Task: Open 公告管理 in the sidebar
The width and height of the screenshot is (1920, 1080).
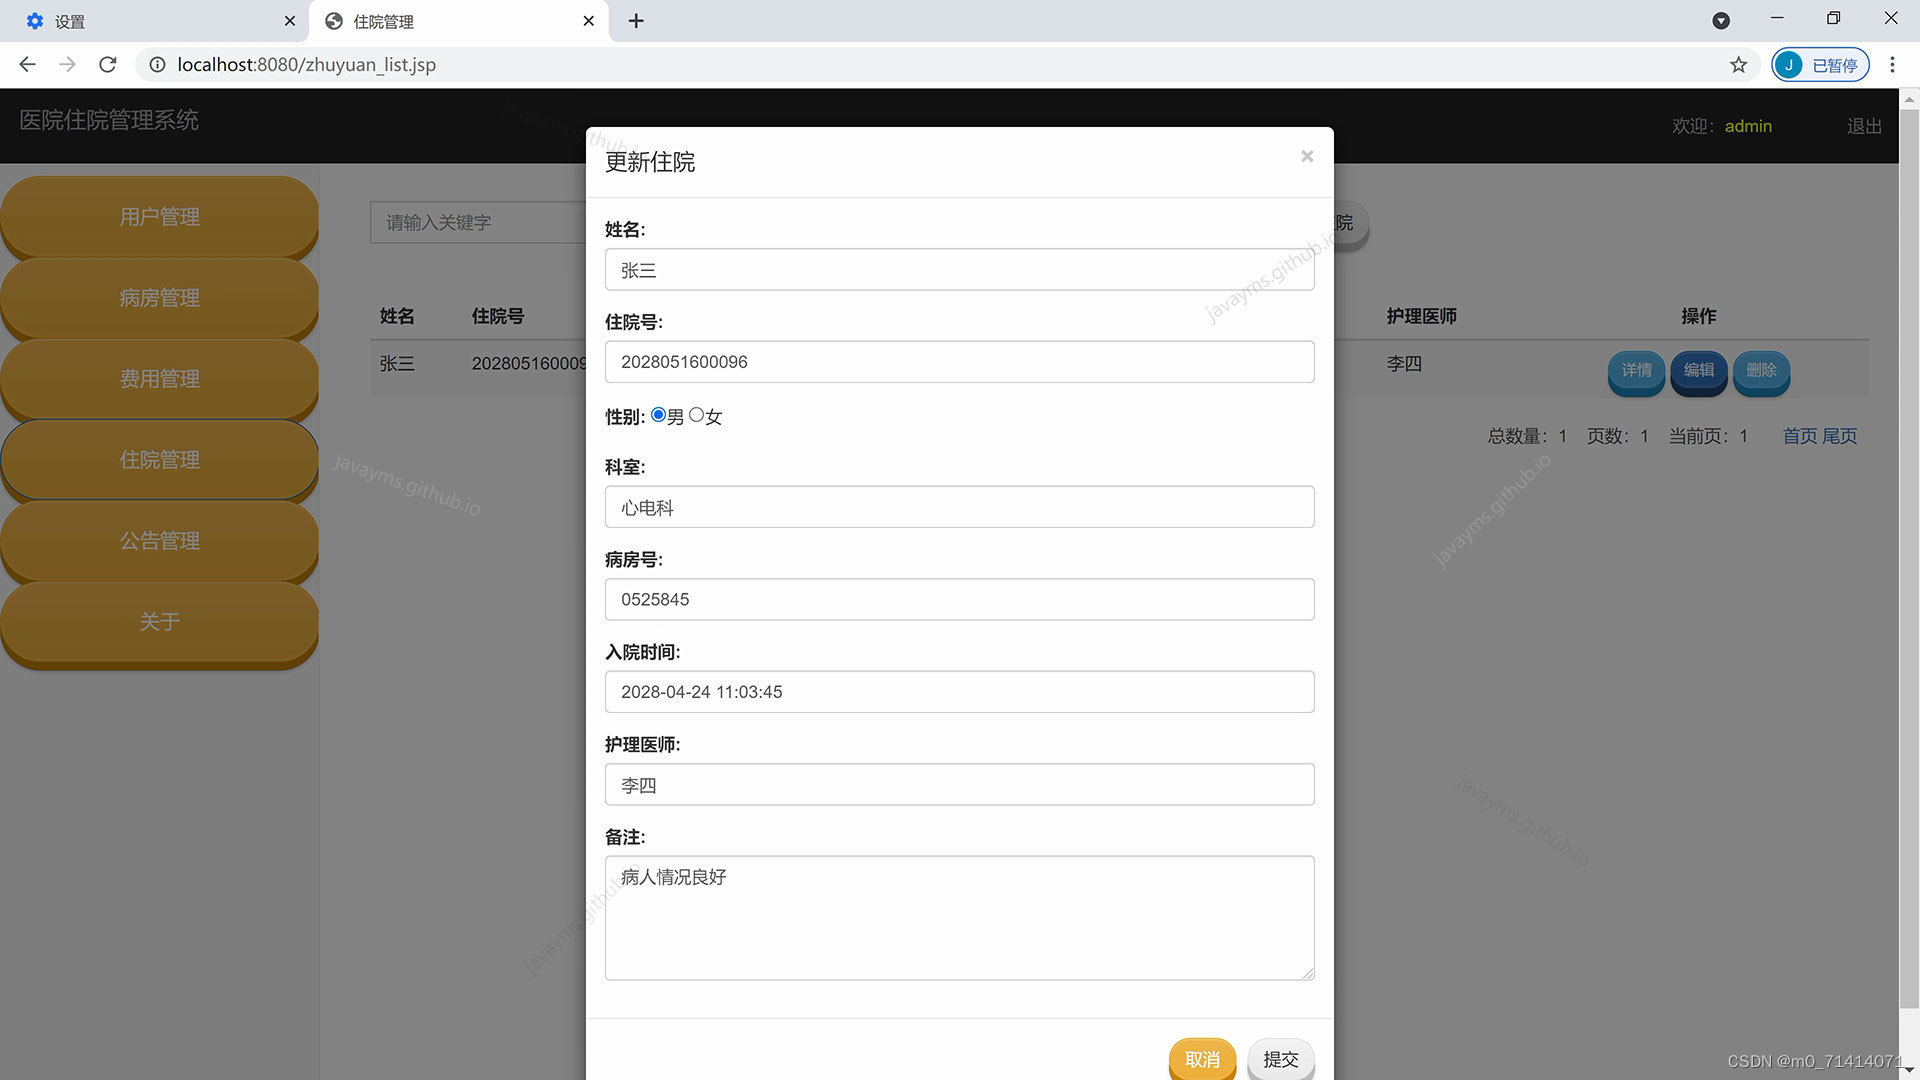Action: point(159,541)
